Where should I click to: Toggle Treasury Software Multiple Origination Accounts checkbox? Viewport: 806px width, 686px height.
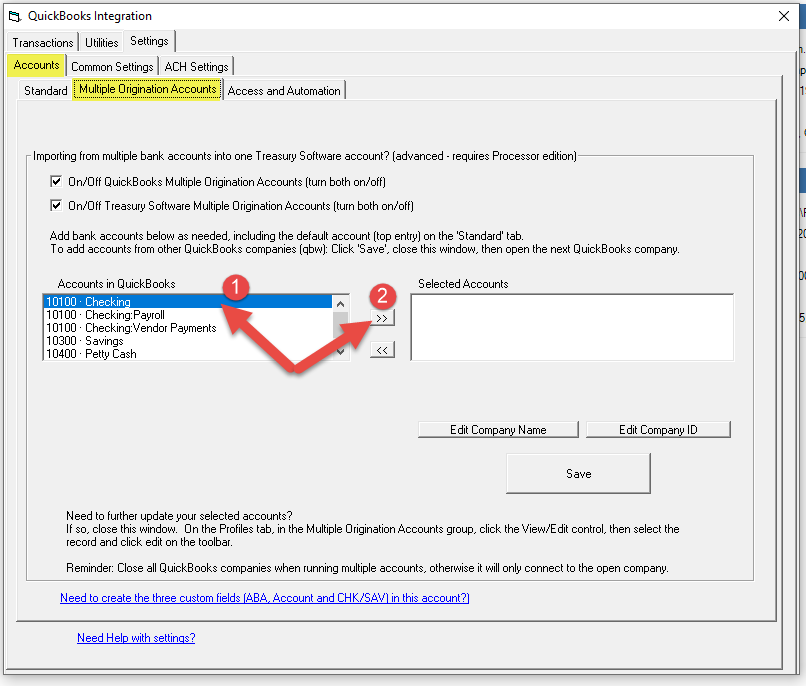56,206
